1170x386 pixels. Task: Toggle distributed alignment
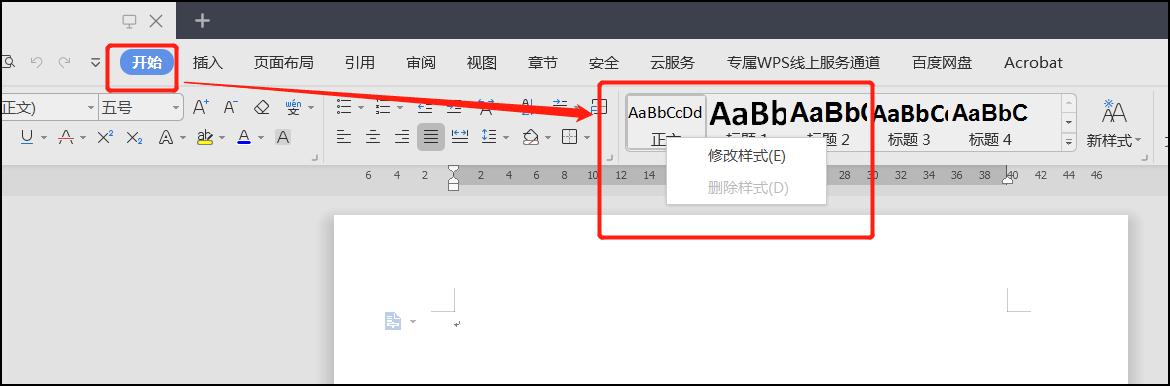[x=460, y=137]
